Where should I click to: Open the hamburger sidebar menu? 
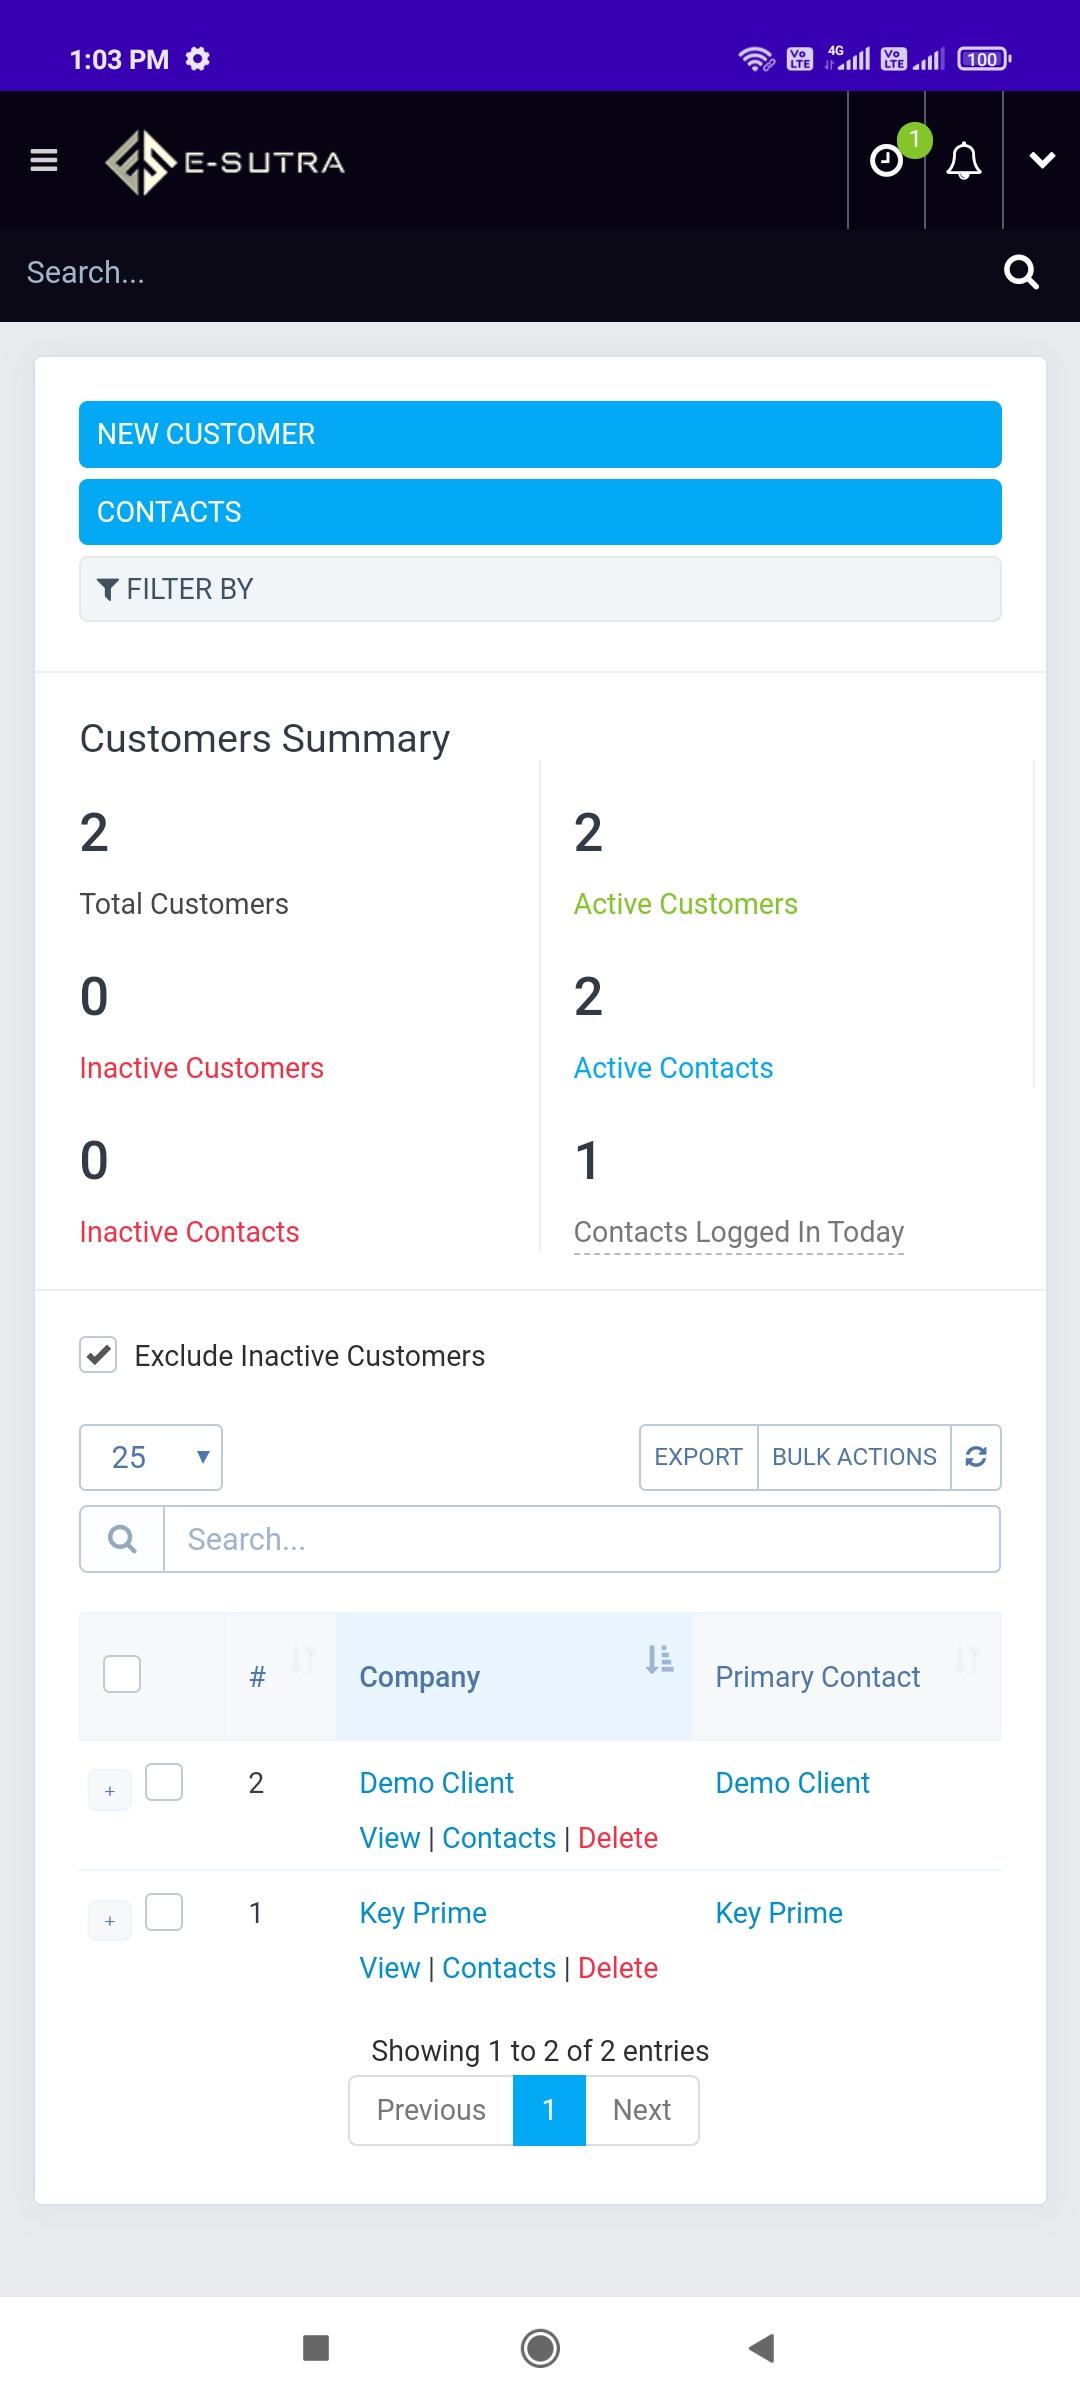[44, 160]
